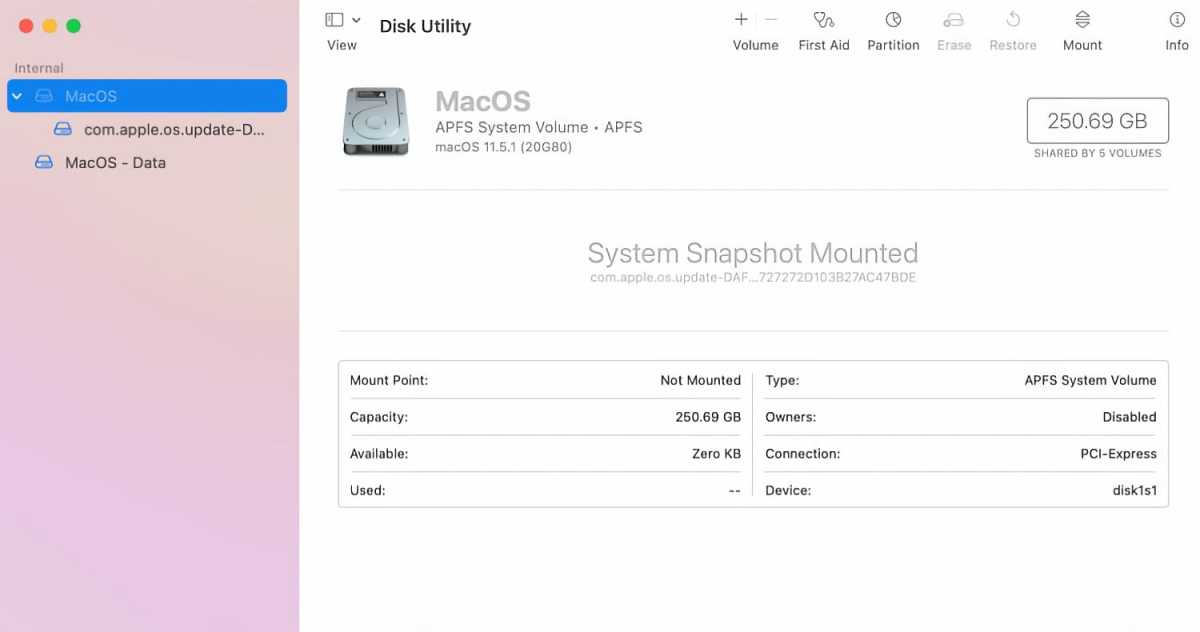Image resolution: width=1200 pixels, height=632 pixels.
Task: Click 'System Snapshot Mounted' heading
Action: point(753,252)
